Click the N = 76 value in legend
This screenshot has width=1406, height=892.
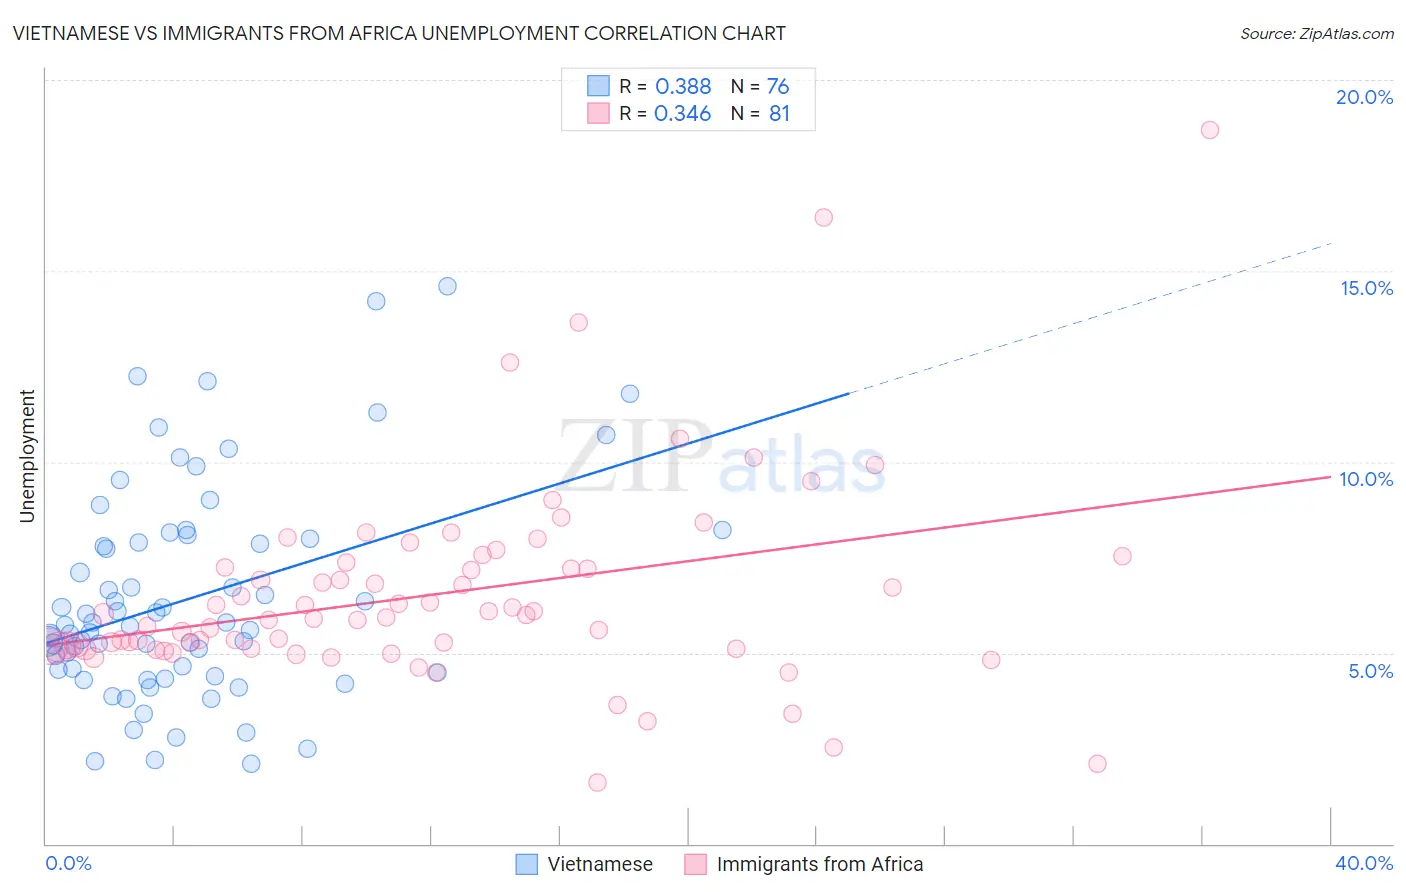click(760, 86)
